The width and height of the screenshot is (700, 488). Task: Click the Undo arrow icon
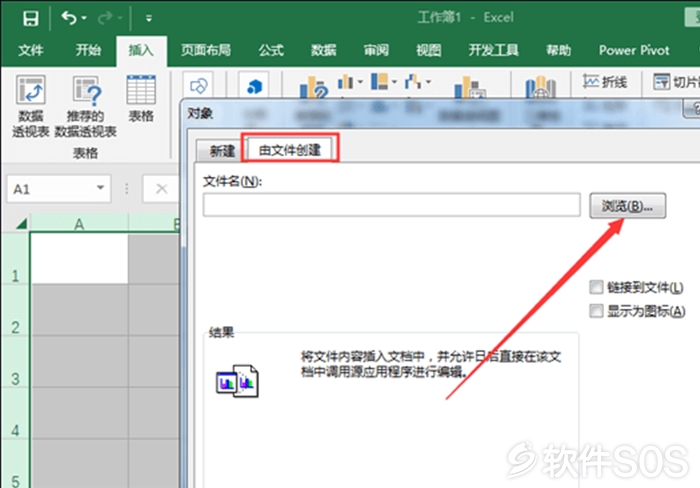68,18
